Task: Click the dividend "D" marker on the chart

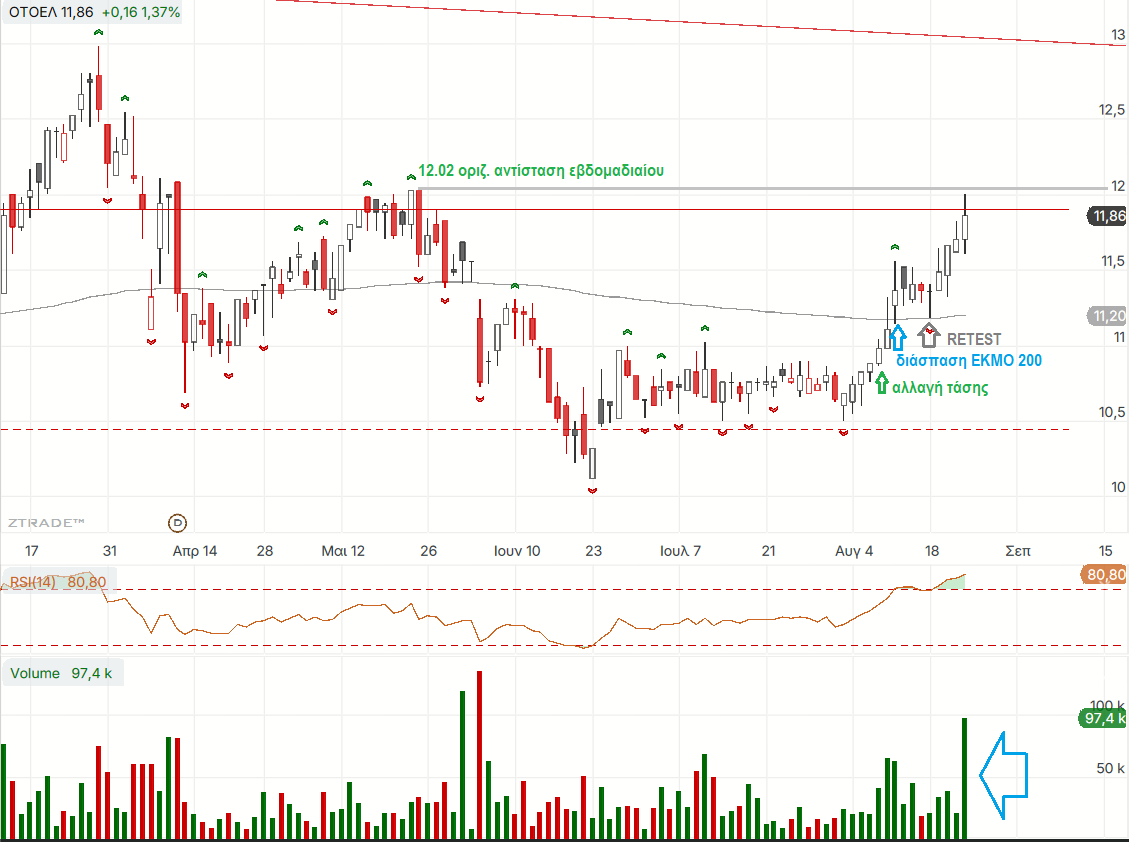Action: click(177, 523)
